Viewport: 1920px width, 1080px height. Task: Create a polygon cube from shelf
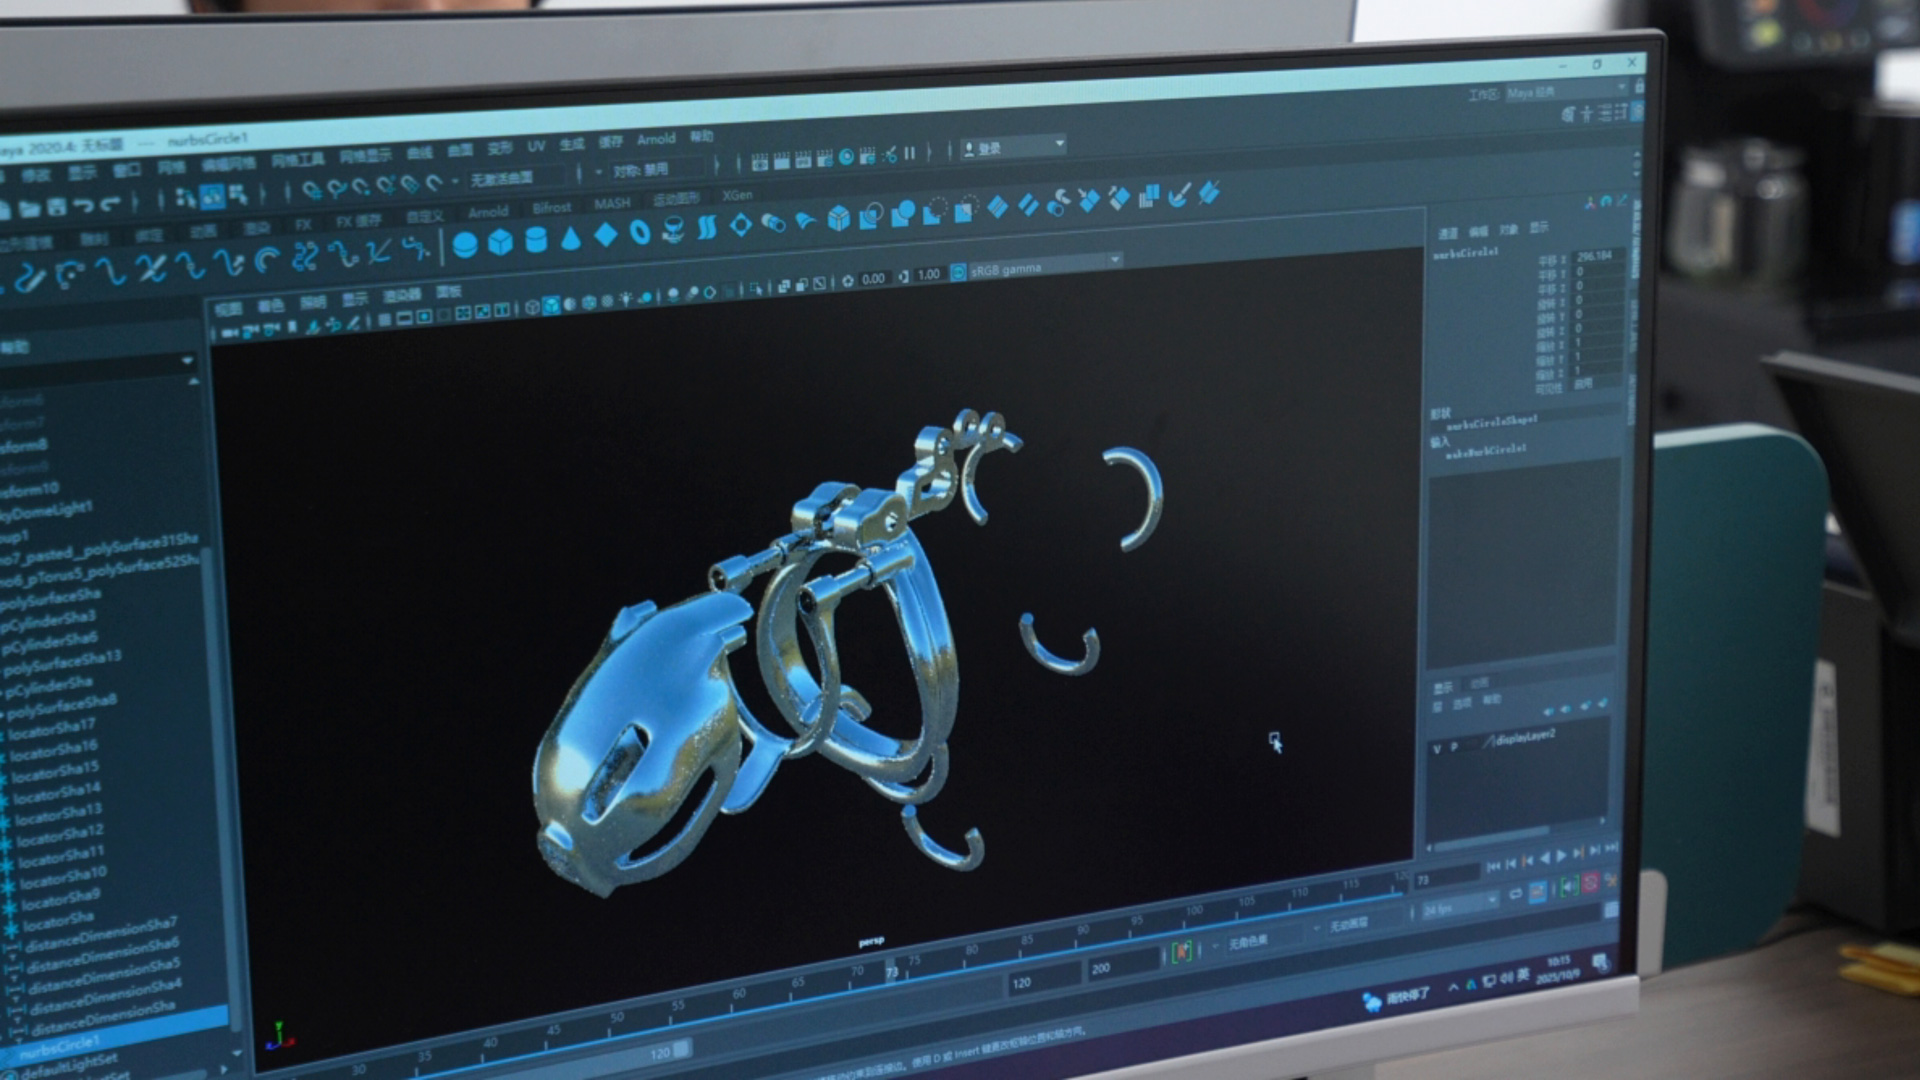pyautogui.click(x=500, y=242)
